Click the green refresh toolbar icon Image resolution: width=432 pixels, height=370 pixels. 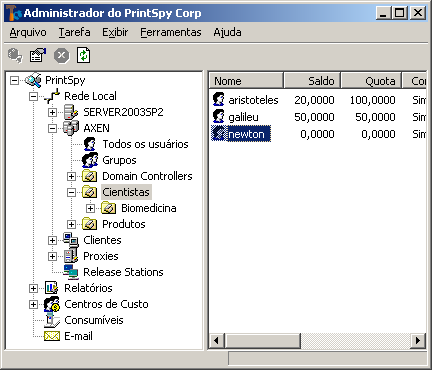[83, 55]
